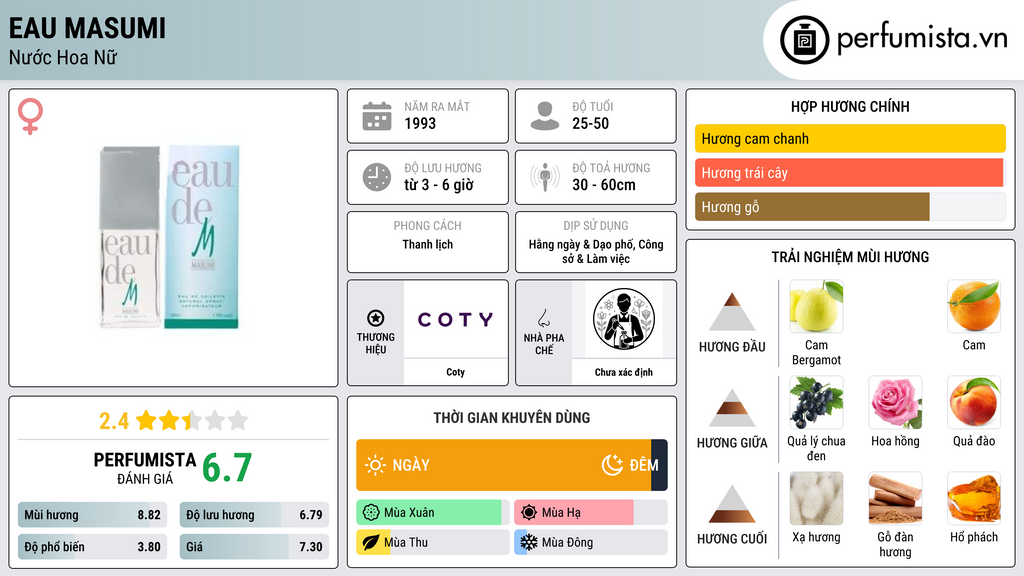The width and height of the screenshot is (1024, 576).
Task: Click the Độ phổ biến 3.80 score bar
Action: (93, 547)
